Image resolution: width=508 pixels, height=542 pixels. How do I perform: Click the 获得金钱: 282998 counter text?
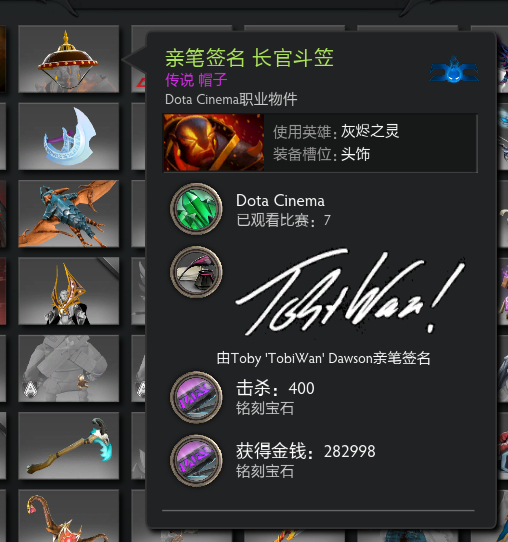click(x=305, y=451)
